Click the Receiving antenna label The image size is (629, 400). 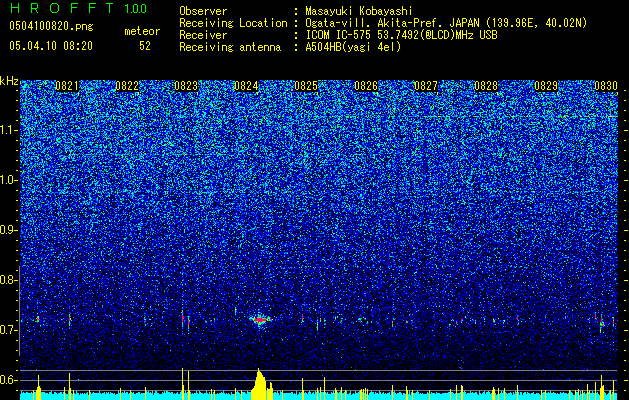(230, 47)
